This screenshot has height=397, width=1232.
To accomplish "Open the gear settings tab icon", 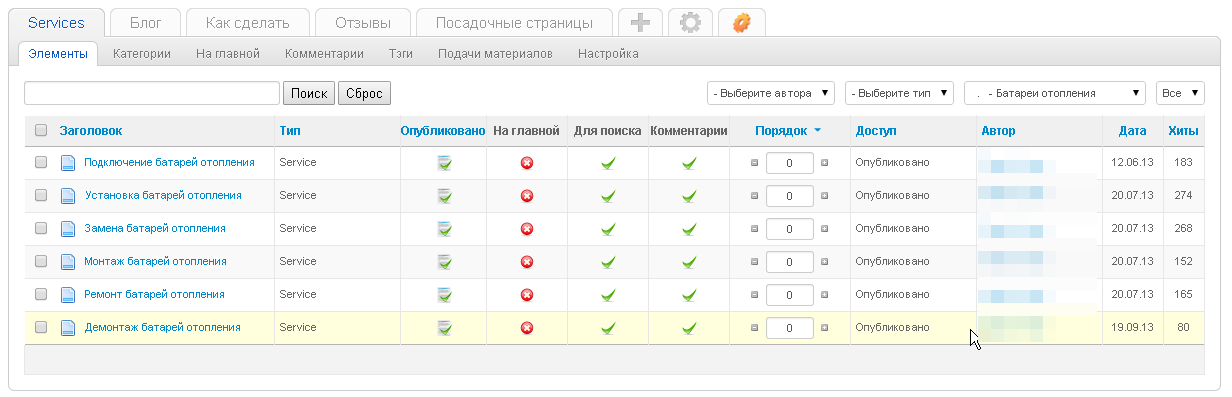I will tap(690, 22).
